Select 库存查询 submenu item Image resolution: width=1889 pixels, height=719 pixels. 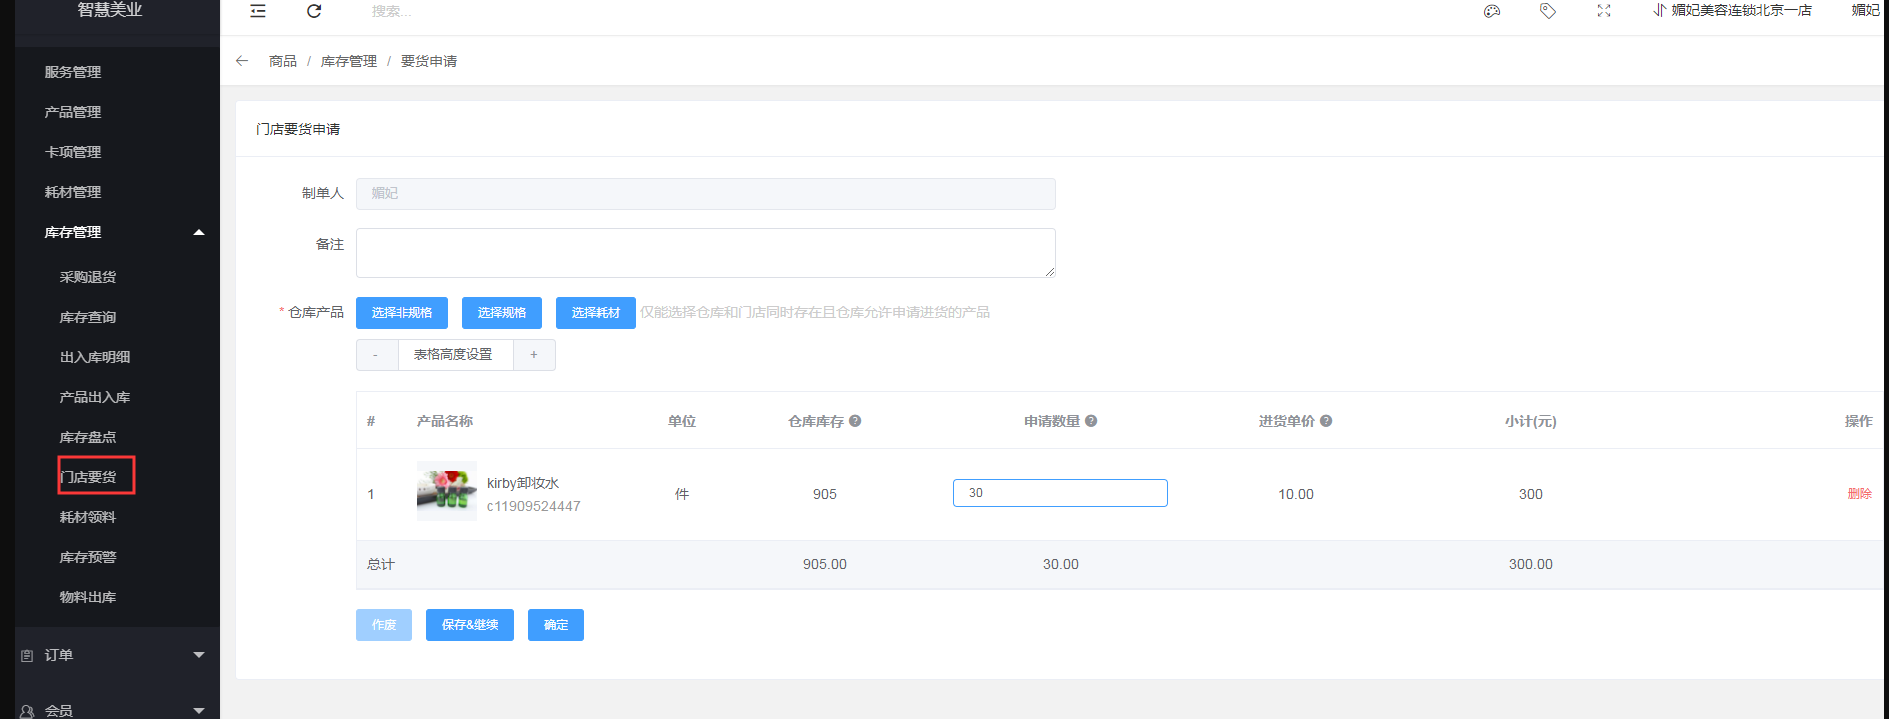[88, 317]
